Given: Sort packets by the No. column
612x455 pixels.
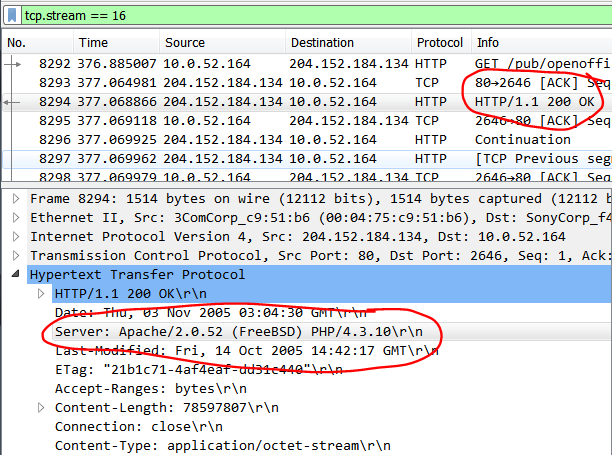Looking at the screenshot, I should [38, 43].
